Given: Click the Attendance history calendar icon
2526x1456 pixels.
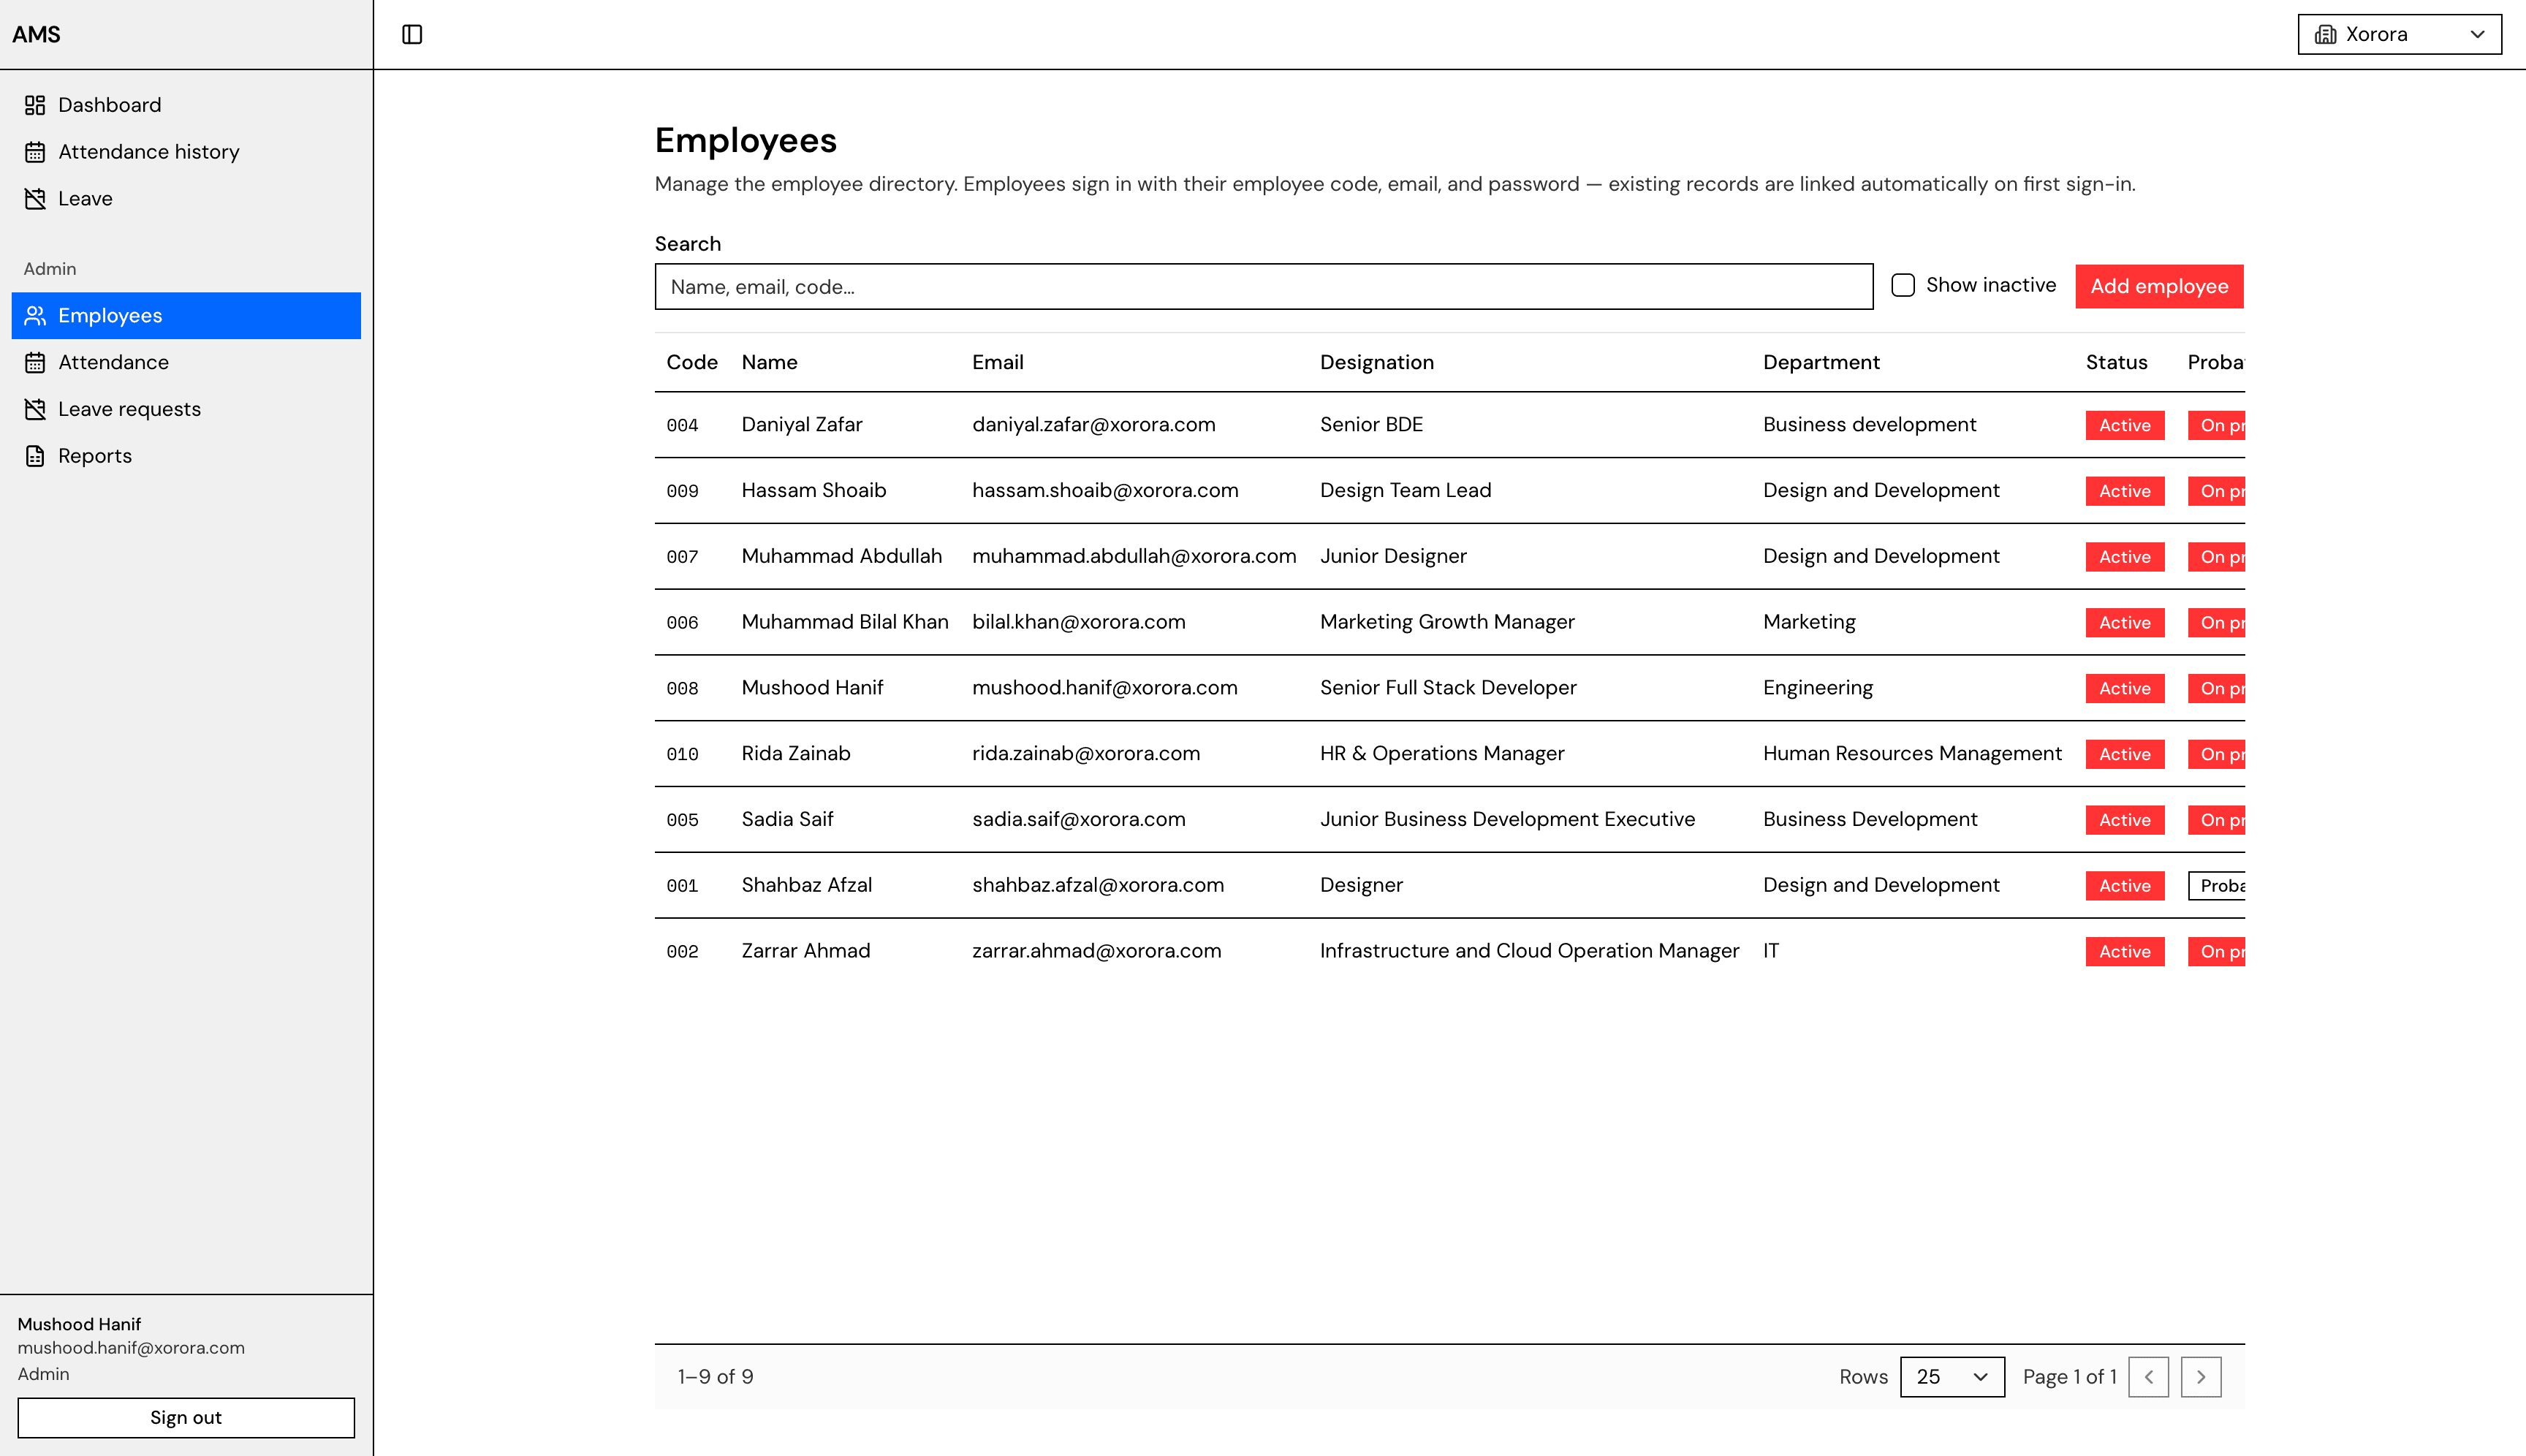Looking at the screenshot, I should (x=35, y=152).
